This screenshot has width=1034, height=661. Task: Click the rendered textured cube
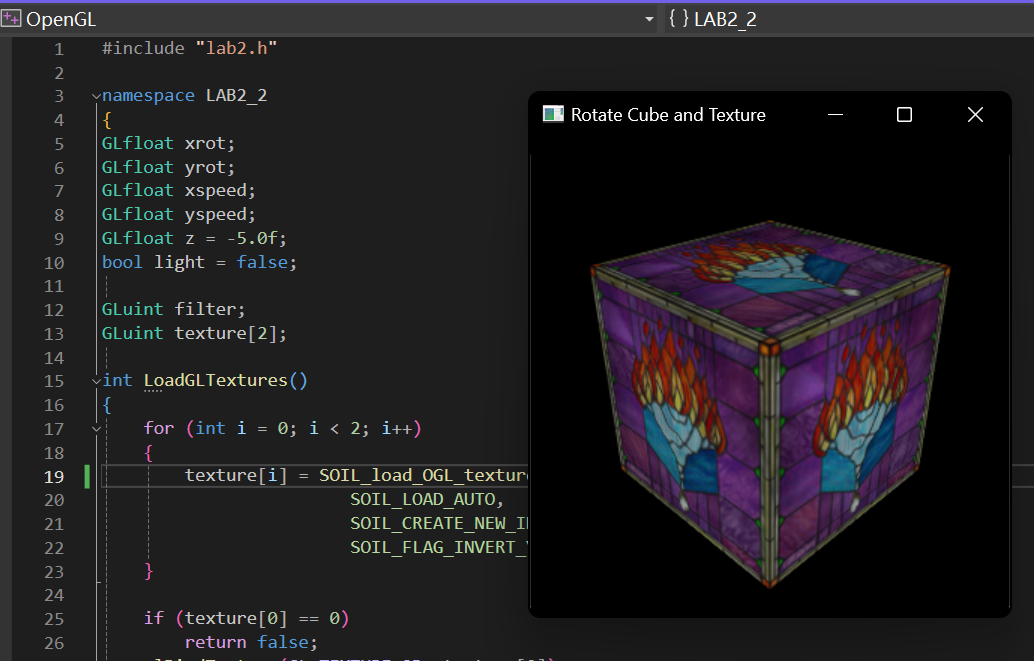770,402
